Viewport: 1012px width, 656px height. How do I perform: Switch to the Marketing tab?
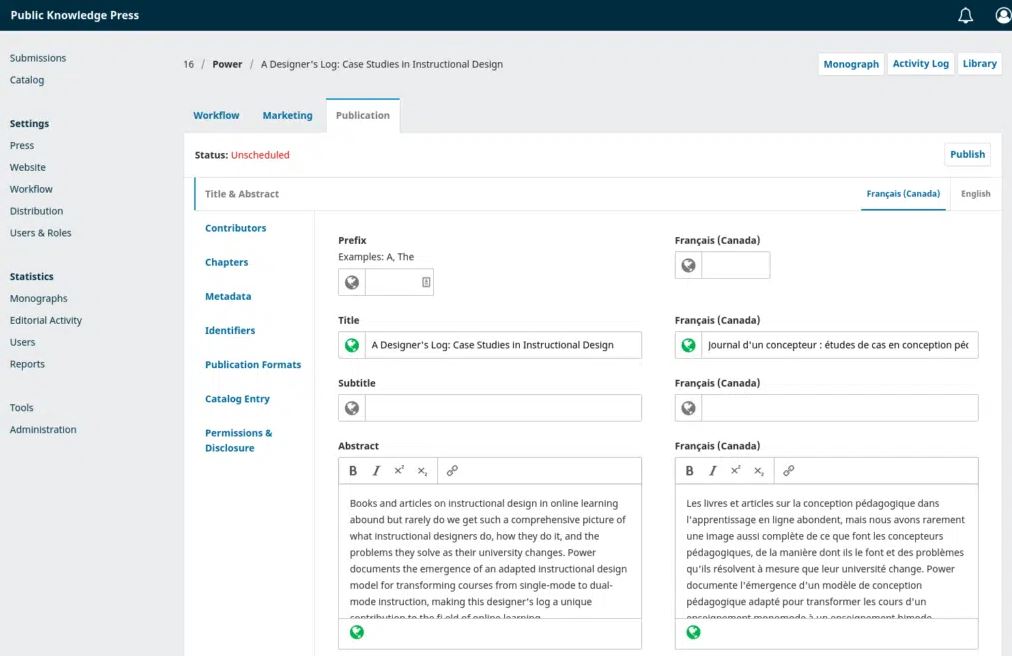coord(287,116)
